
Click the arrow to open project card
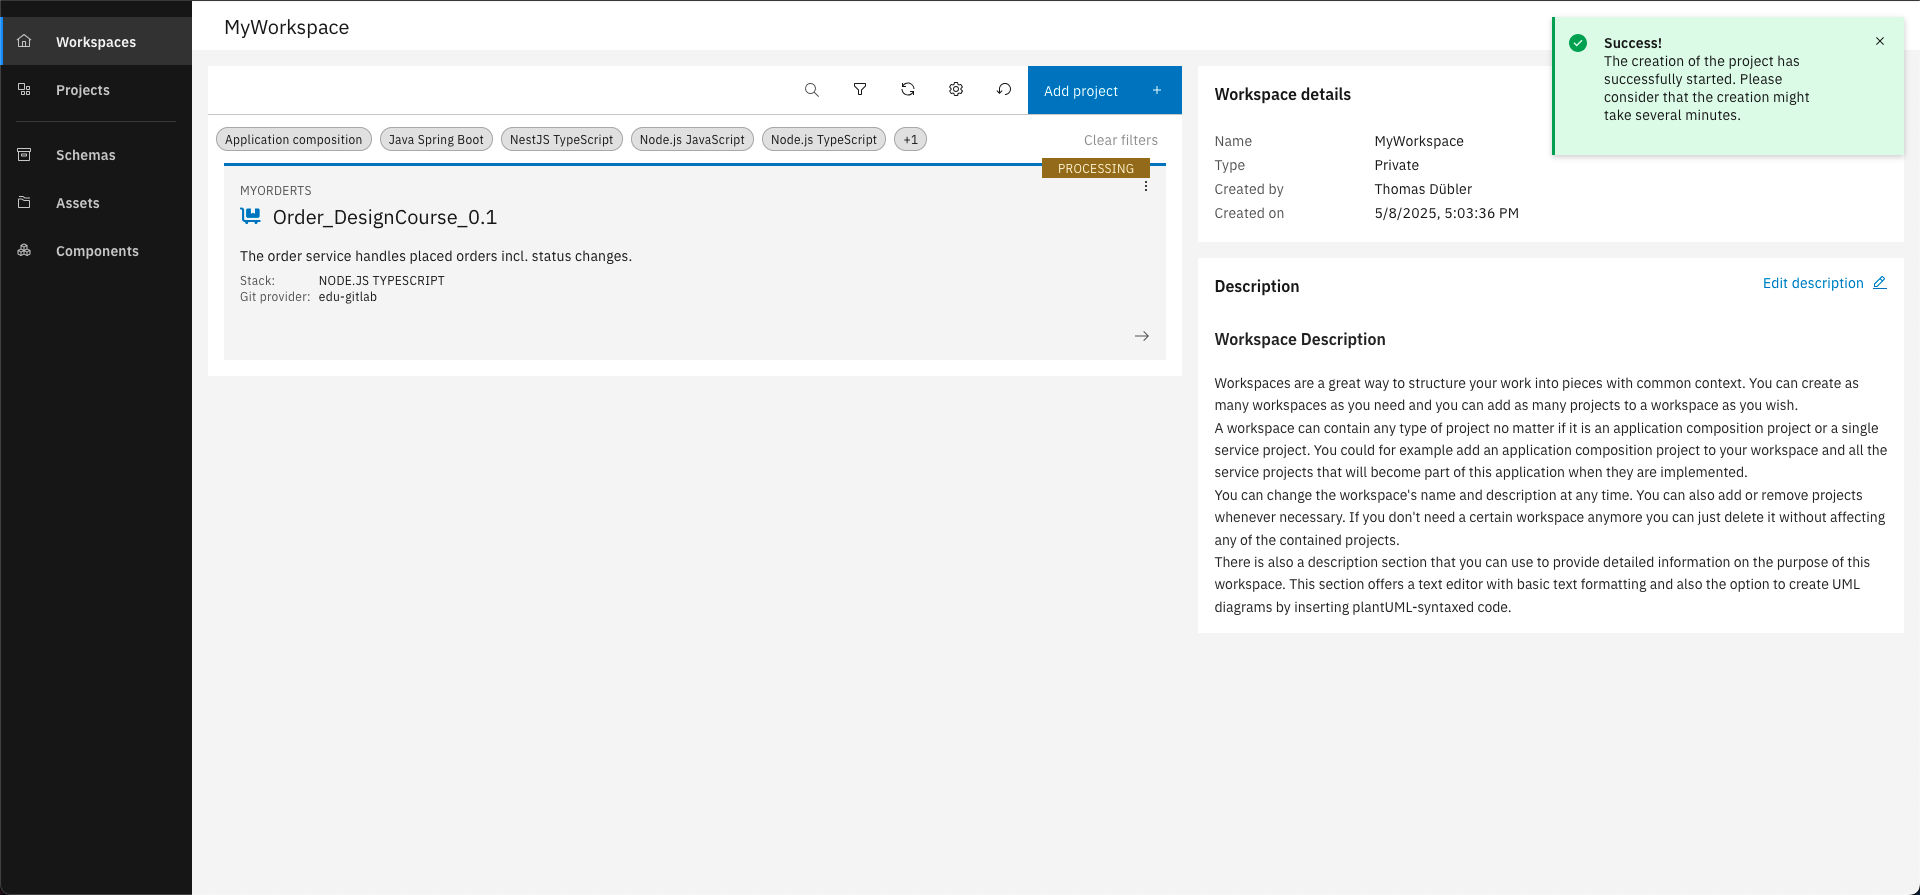[1142, 336]
